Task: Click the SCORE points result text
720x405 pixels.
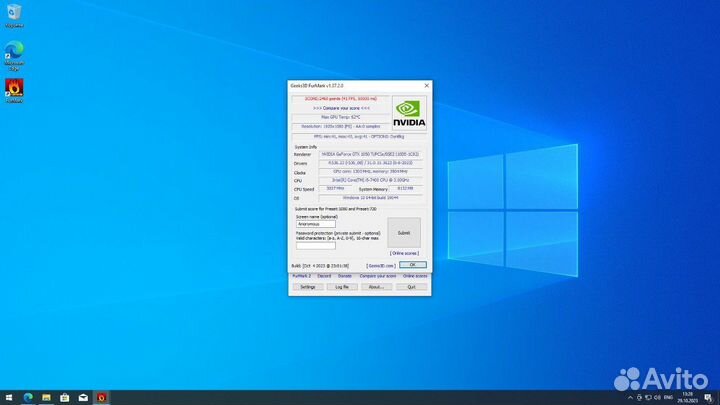Action: click(x=340, y=99)
